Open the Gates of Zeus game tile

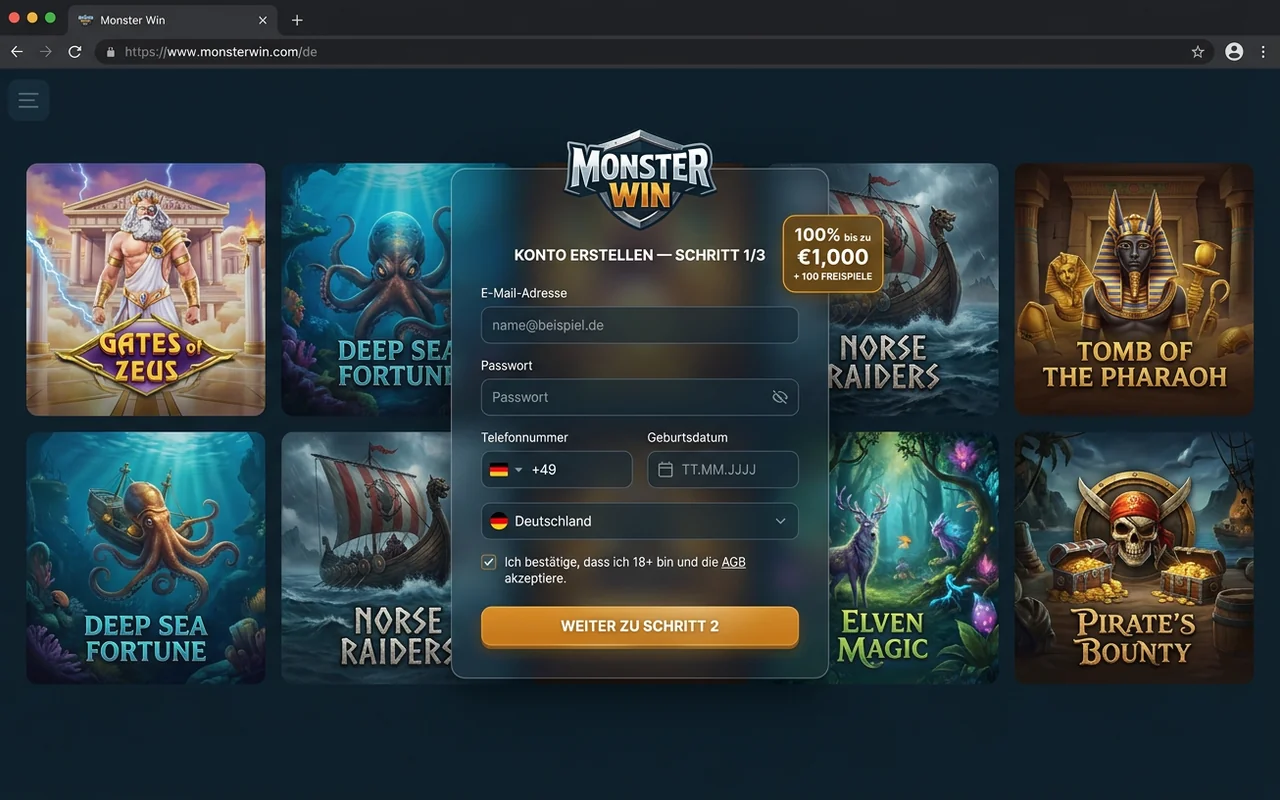click(x=146, y=289)
